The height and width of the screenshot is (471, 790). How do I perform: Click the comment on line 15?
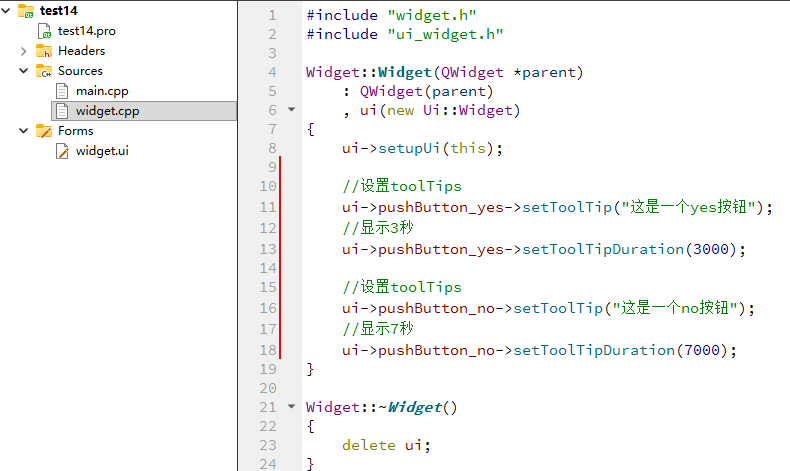click(402, 287)
